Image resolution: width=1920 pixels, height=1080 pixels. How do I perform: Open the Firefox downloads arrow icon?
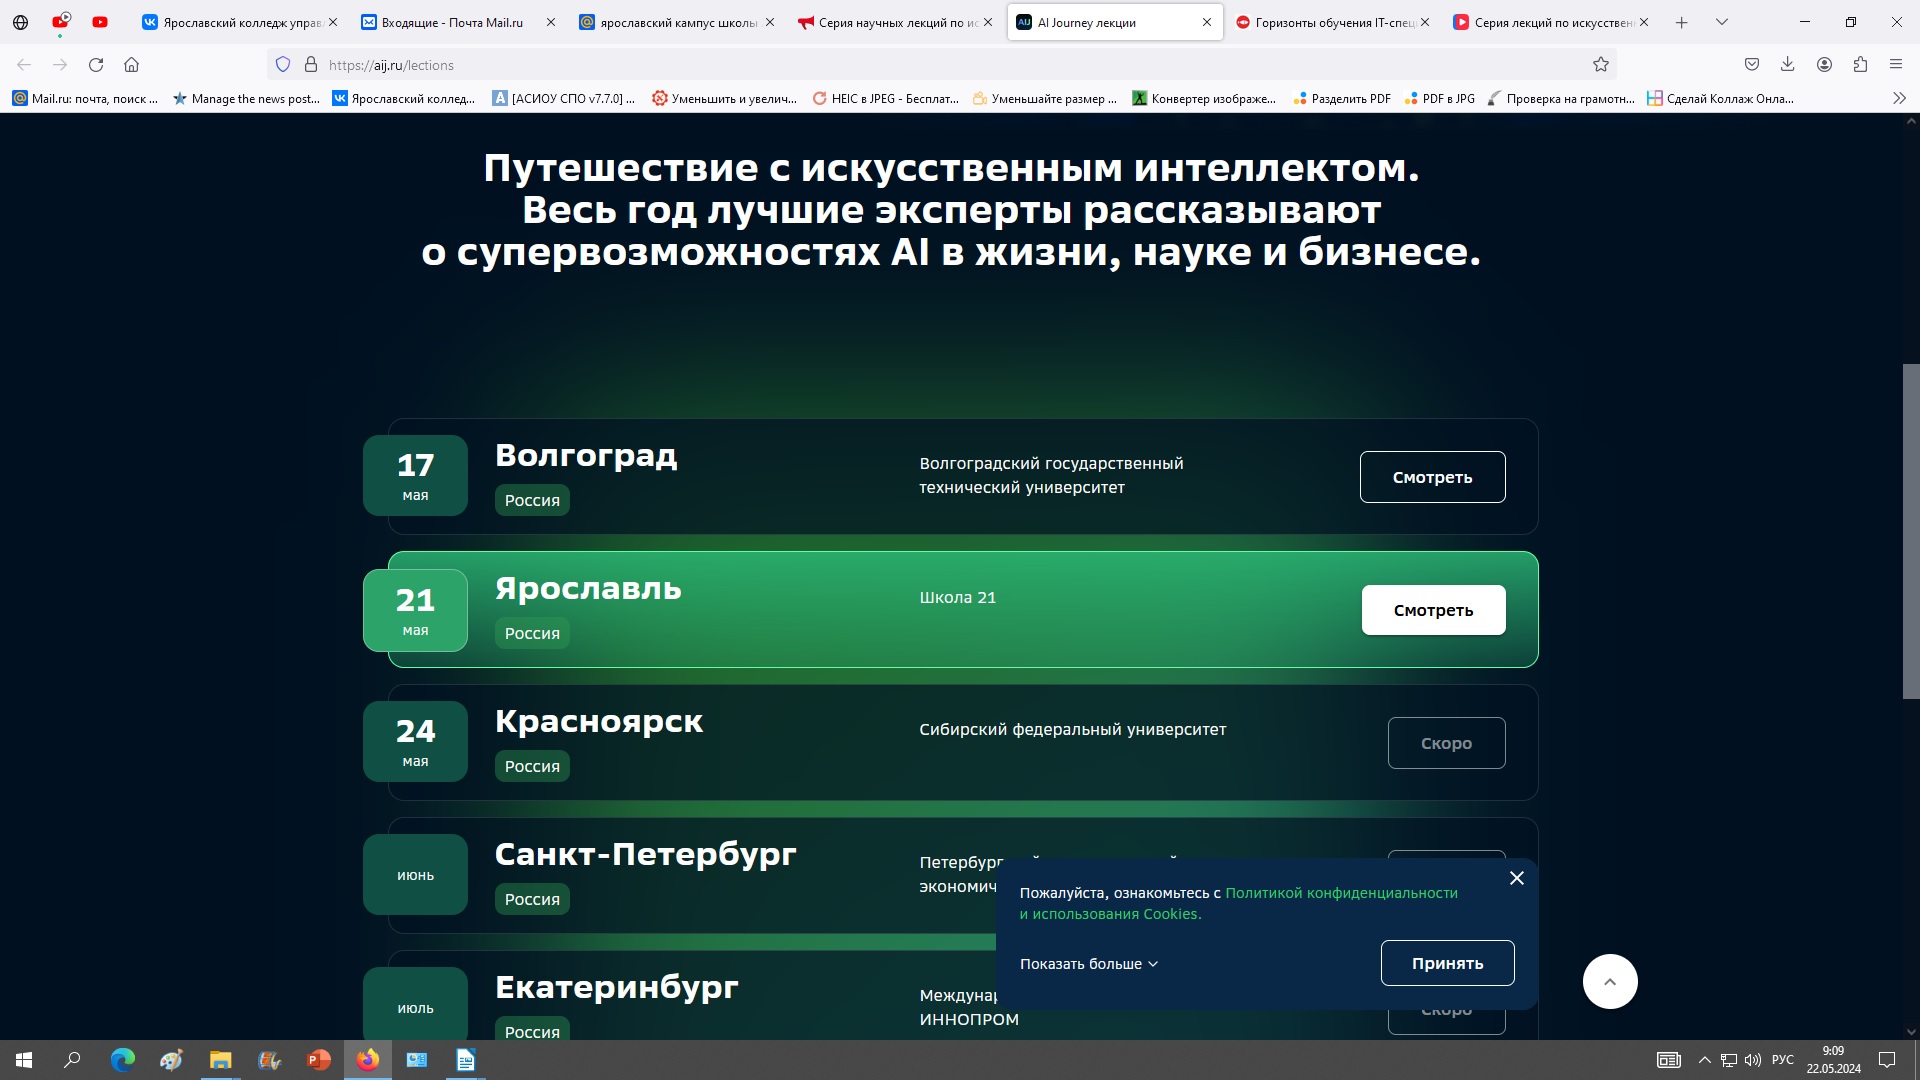1787,65
